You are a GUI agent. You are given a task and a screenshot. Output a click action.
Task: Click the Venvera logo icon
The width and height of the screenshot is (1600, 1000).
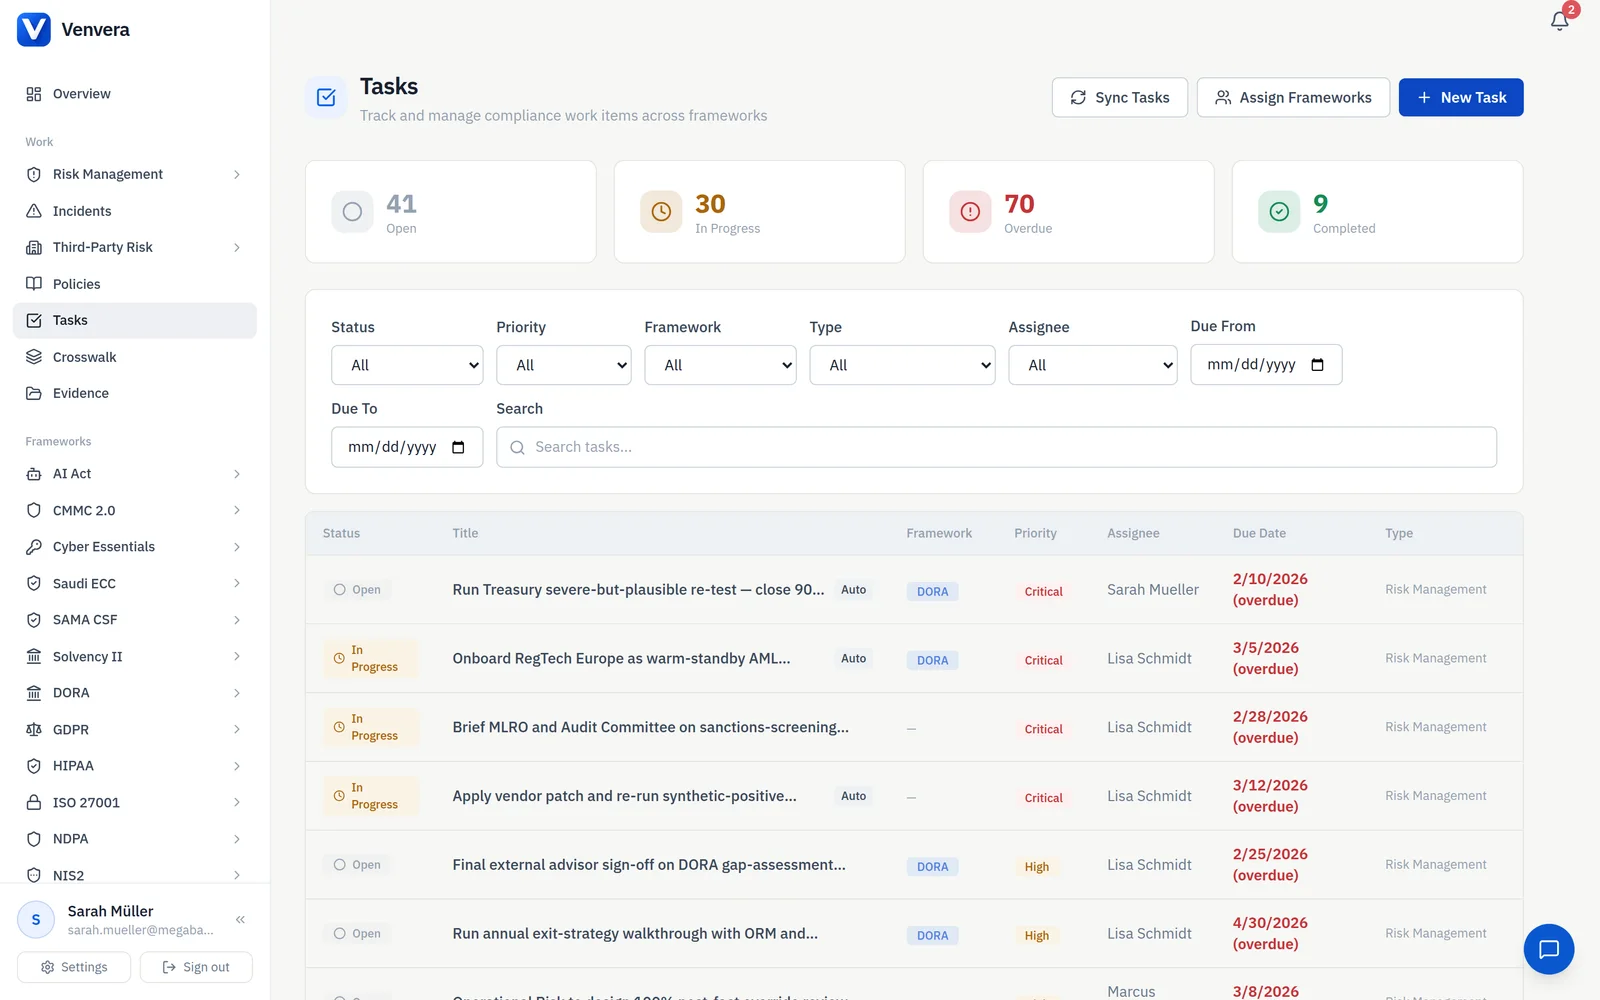pos(34,30)
